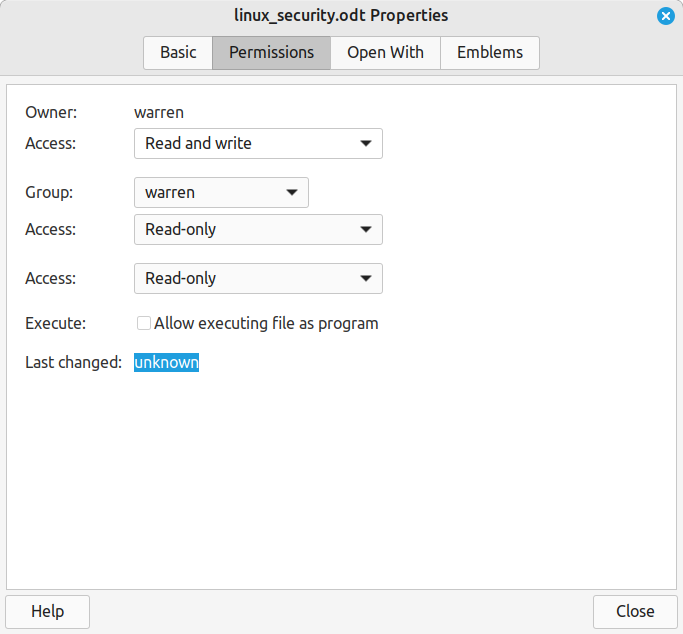Click the 'Last changed:' label
The width and height of the screenshot is (683, 634).
pyautogui.click(x=73, y=362)
